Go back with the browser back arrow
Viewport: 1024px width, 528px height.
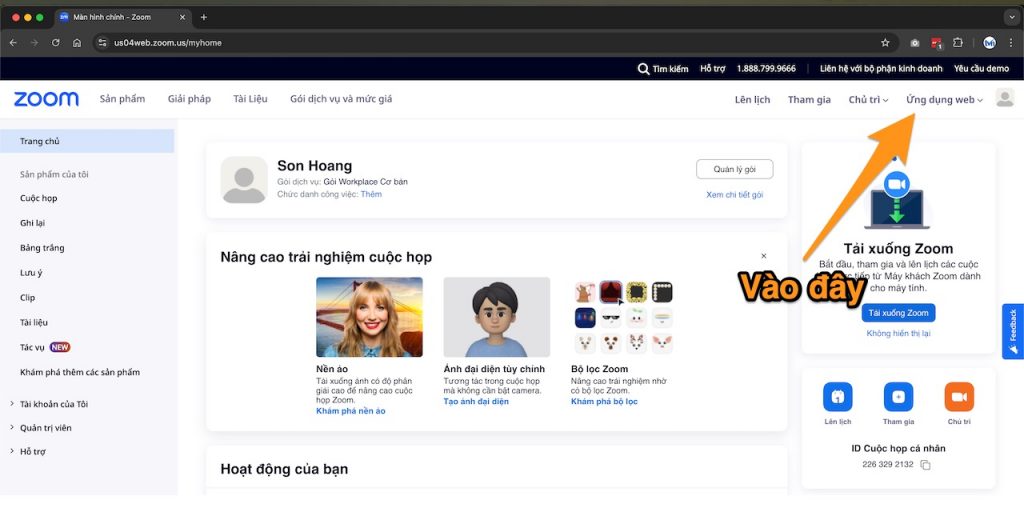point(13,42)
